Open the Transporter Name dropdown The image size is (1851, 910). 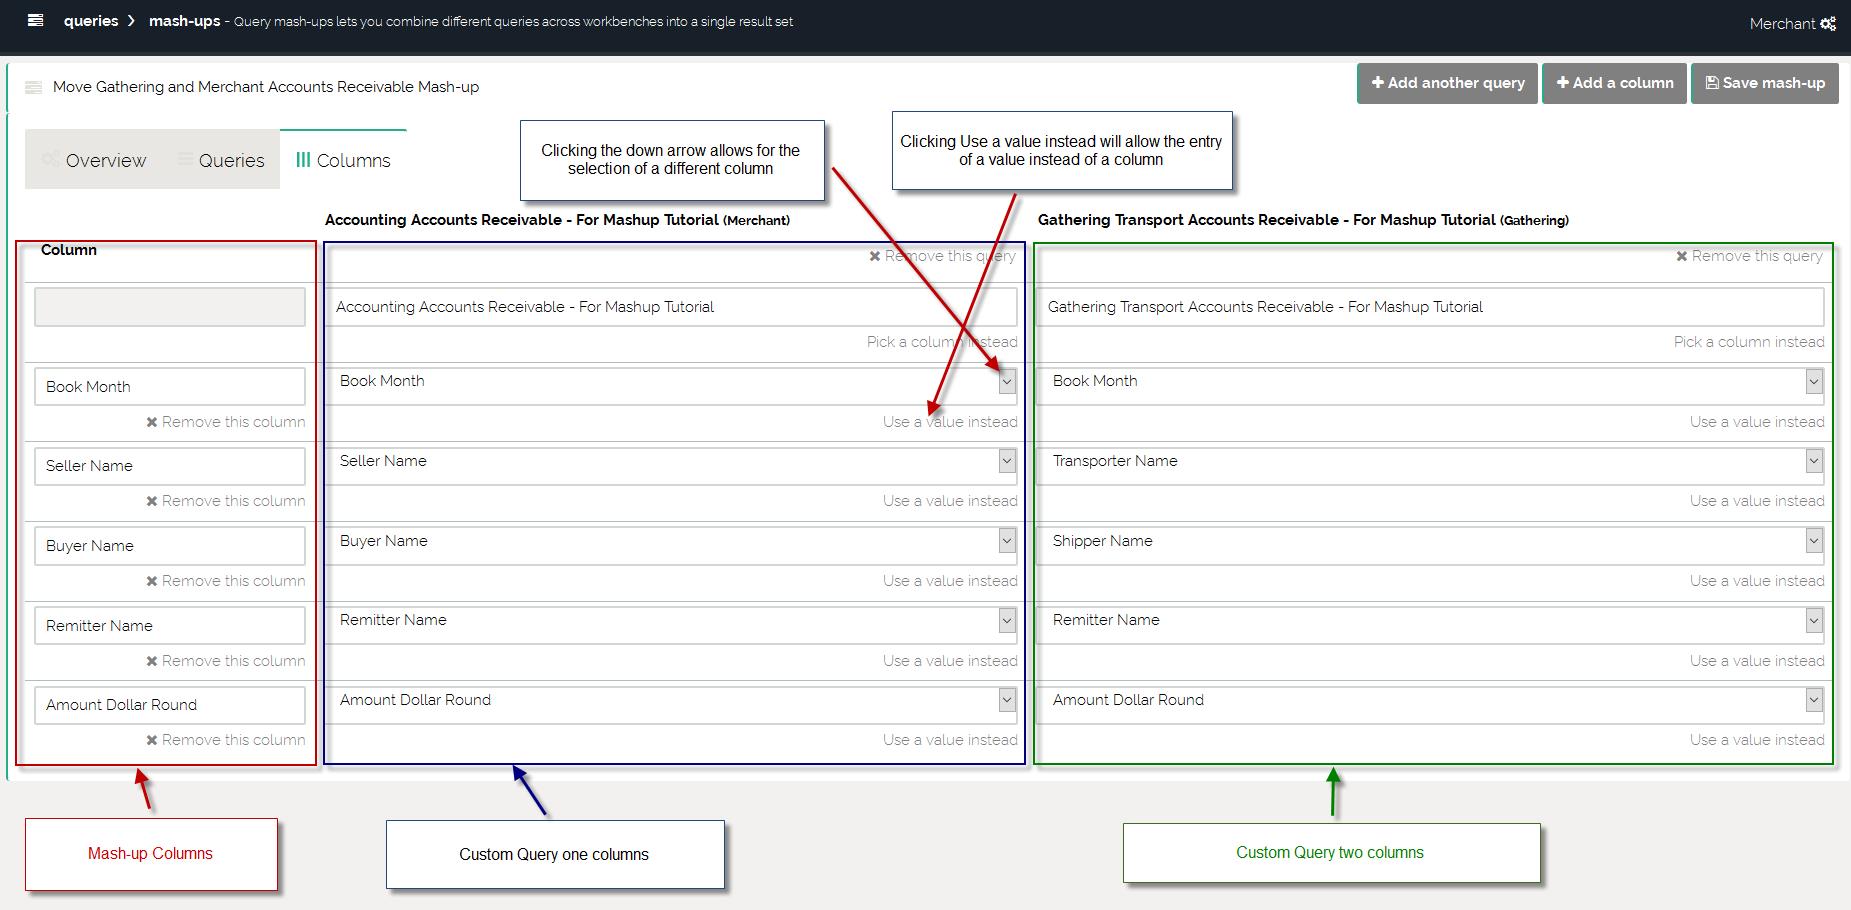pyautogui.click(x=1814, y=461)
